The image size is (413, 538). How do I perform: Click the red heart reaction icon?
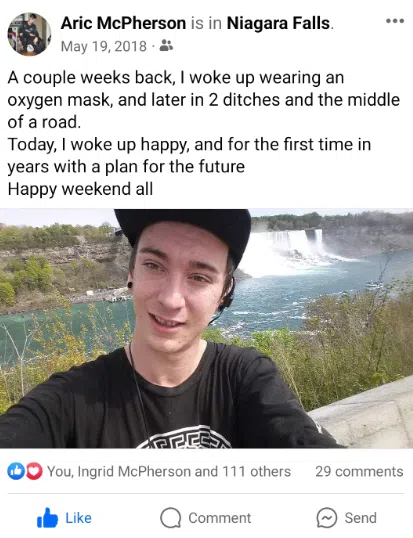click(34, 471)
